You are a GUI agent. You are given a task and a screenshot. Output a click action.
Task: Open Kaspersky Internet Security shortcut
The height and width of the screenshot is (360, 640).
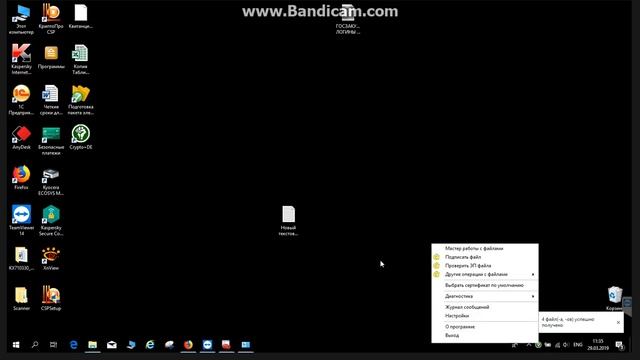pyautogui.click(x=21, y=59)
